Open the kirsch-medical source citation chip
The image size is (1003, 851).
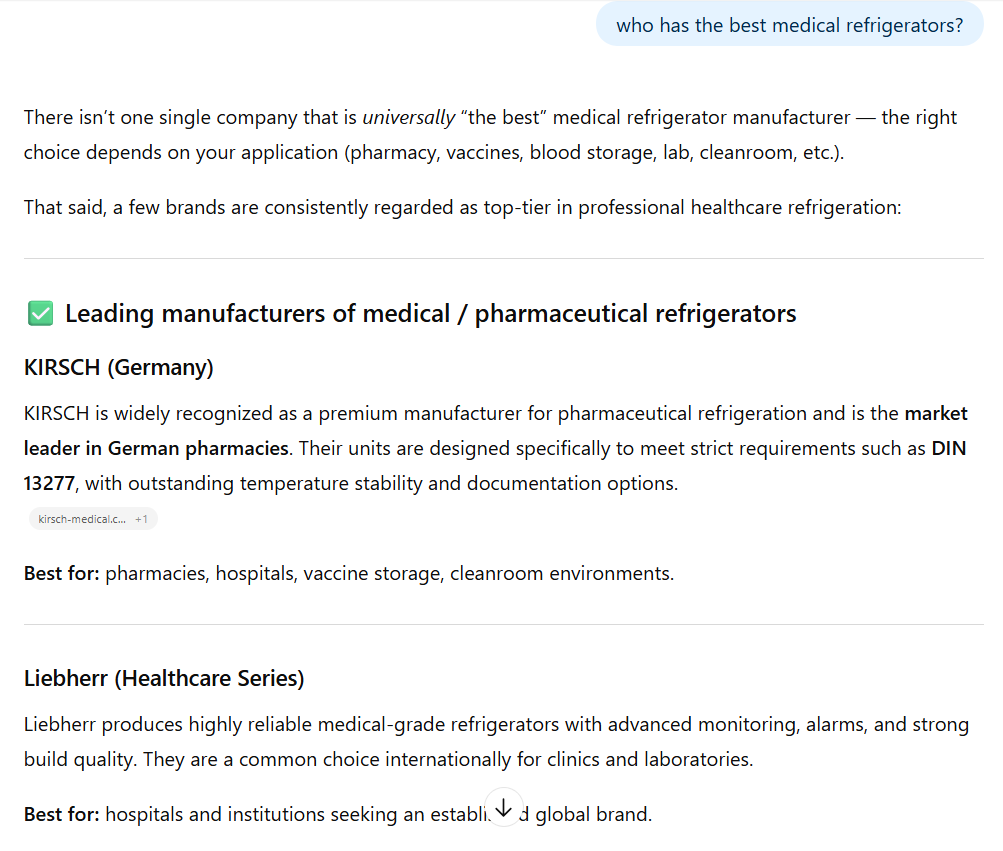pyautogui.click(x=82, y=519)
